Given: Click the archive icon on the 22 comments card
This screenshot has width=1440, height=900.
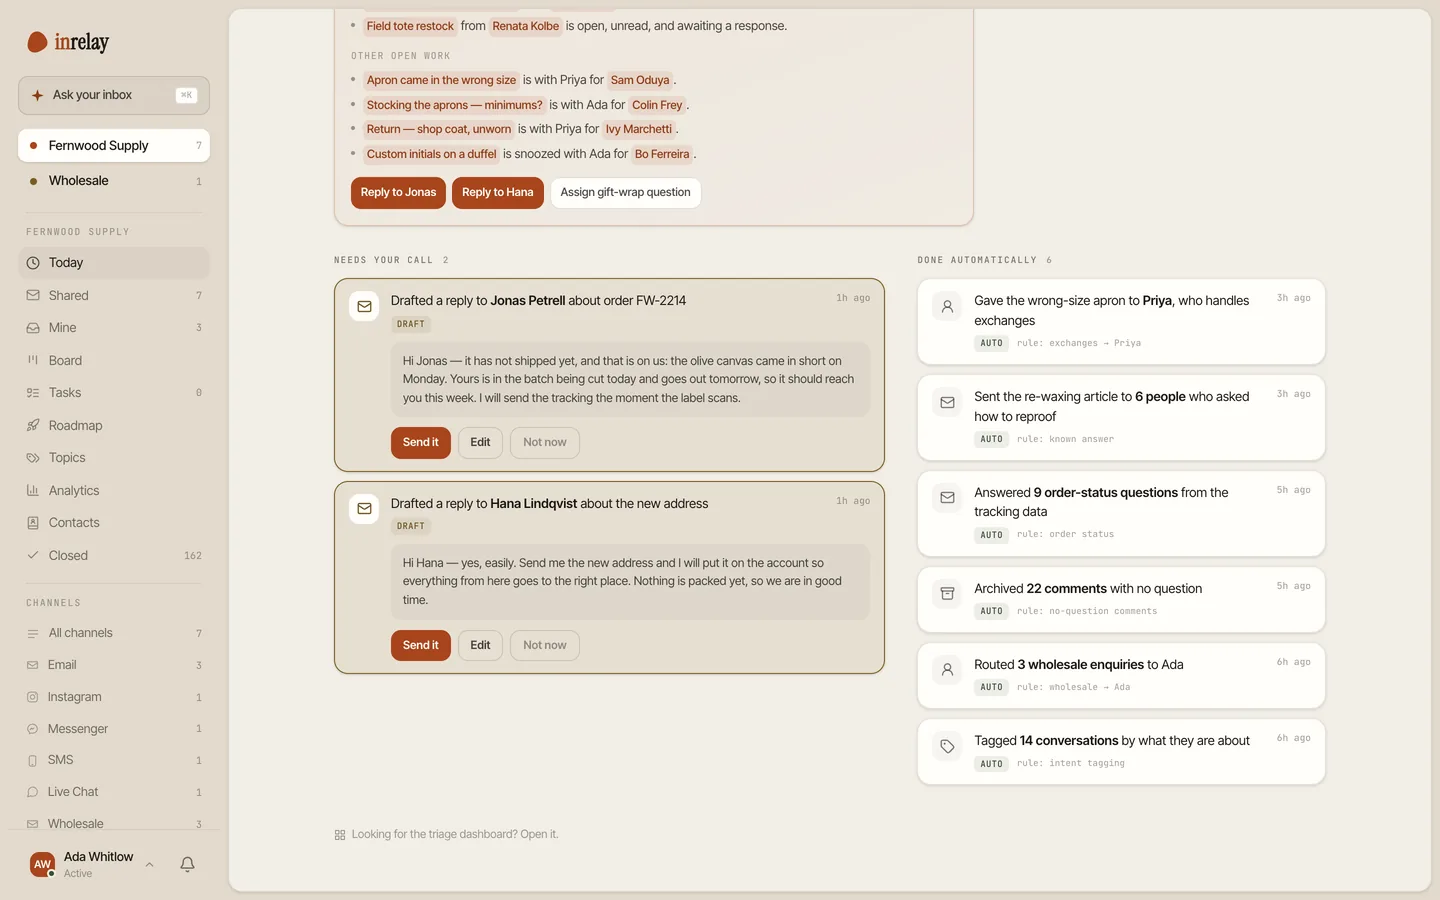Looking at the screenshot, I should (947, 593).
